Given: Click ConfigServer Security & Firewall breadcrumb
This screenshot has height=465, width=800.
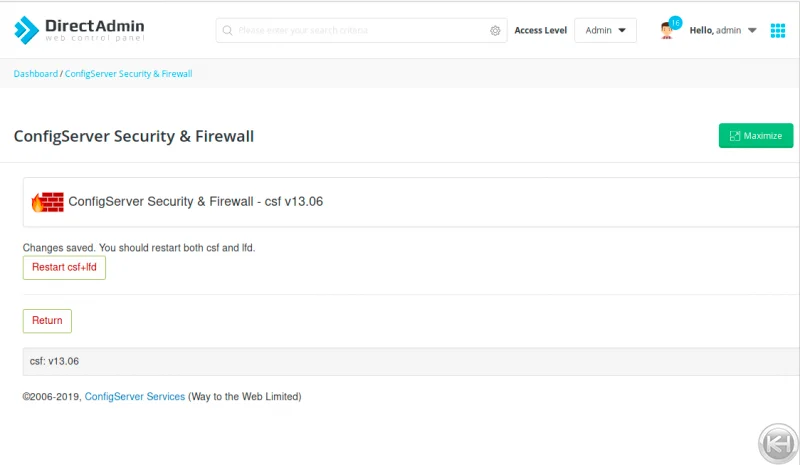Looking at the screenshot, I should [x=129, y=74].
